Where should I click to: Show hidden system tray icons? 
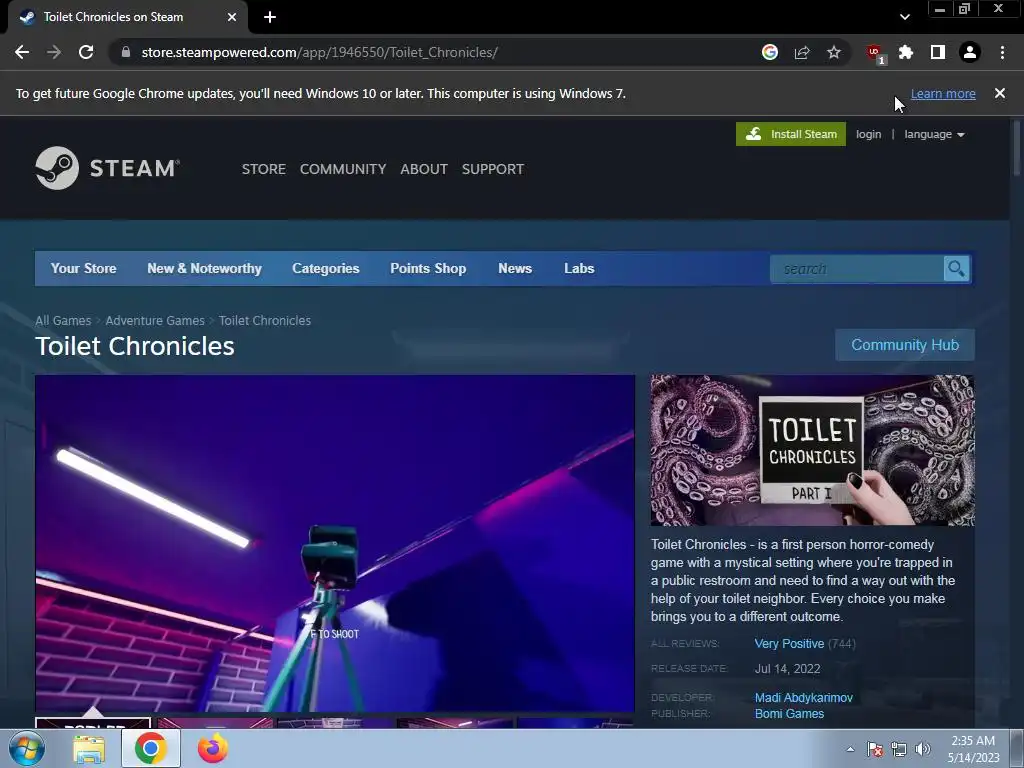pos(850,749)
